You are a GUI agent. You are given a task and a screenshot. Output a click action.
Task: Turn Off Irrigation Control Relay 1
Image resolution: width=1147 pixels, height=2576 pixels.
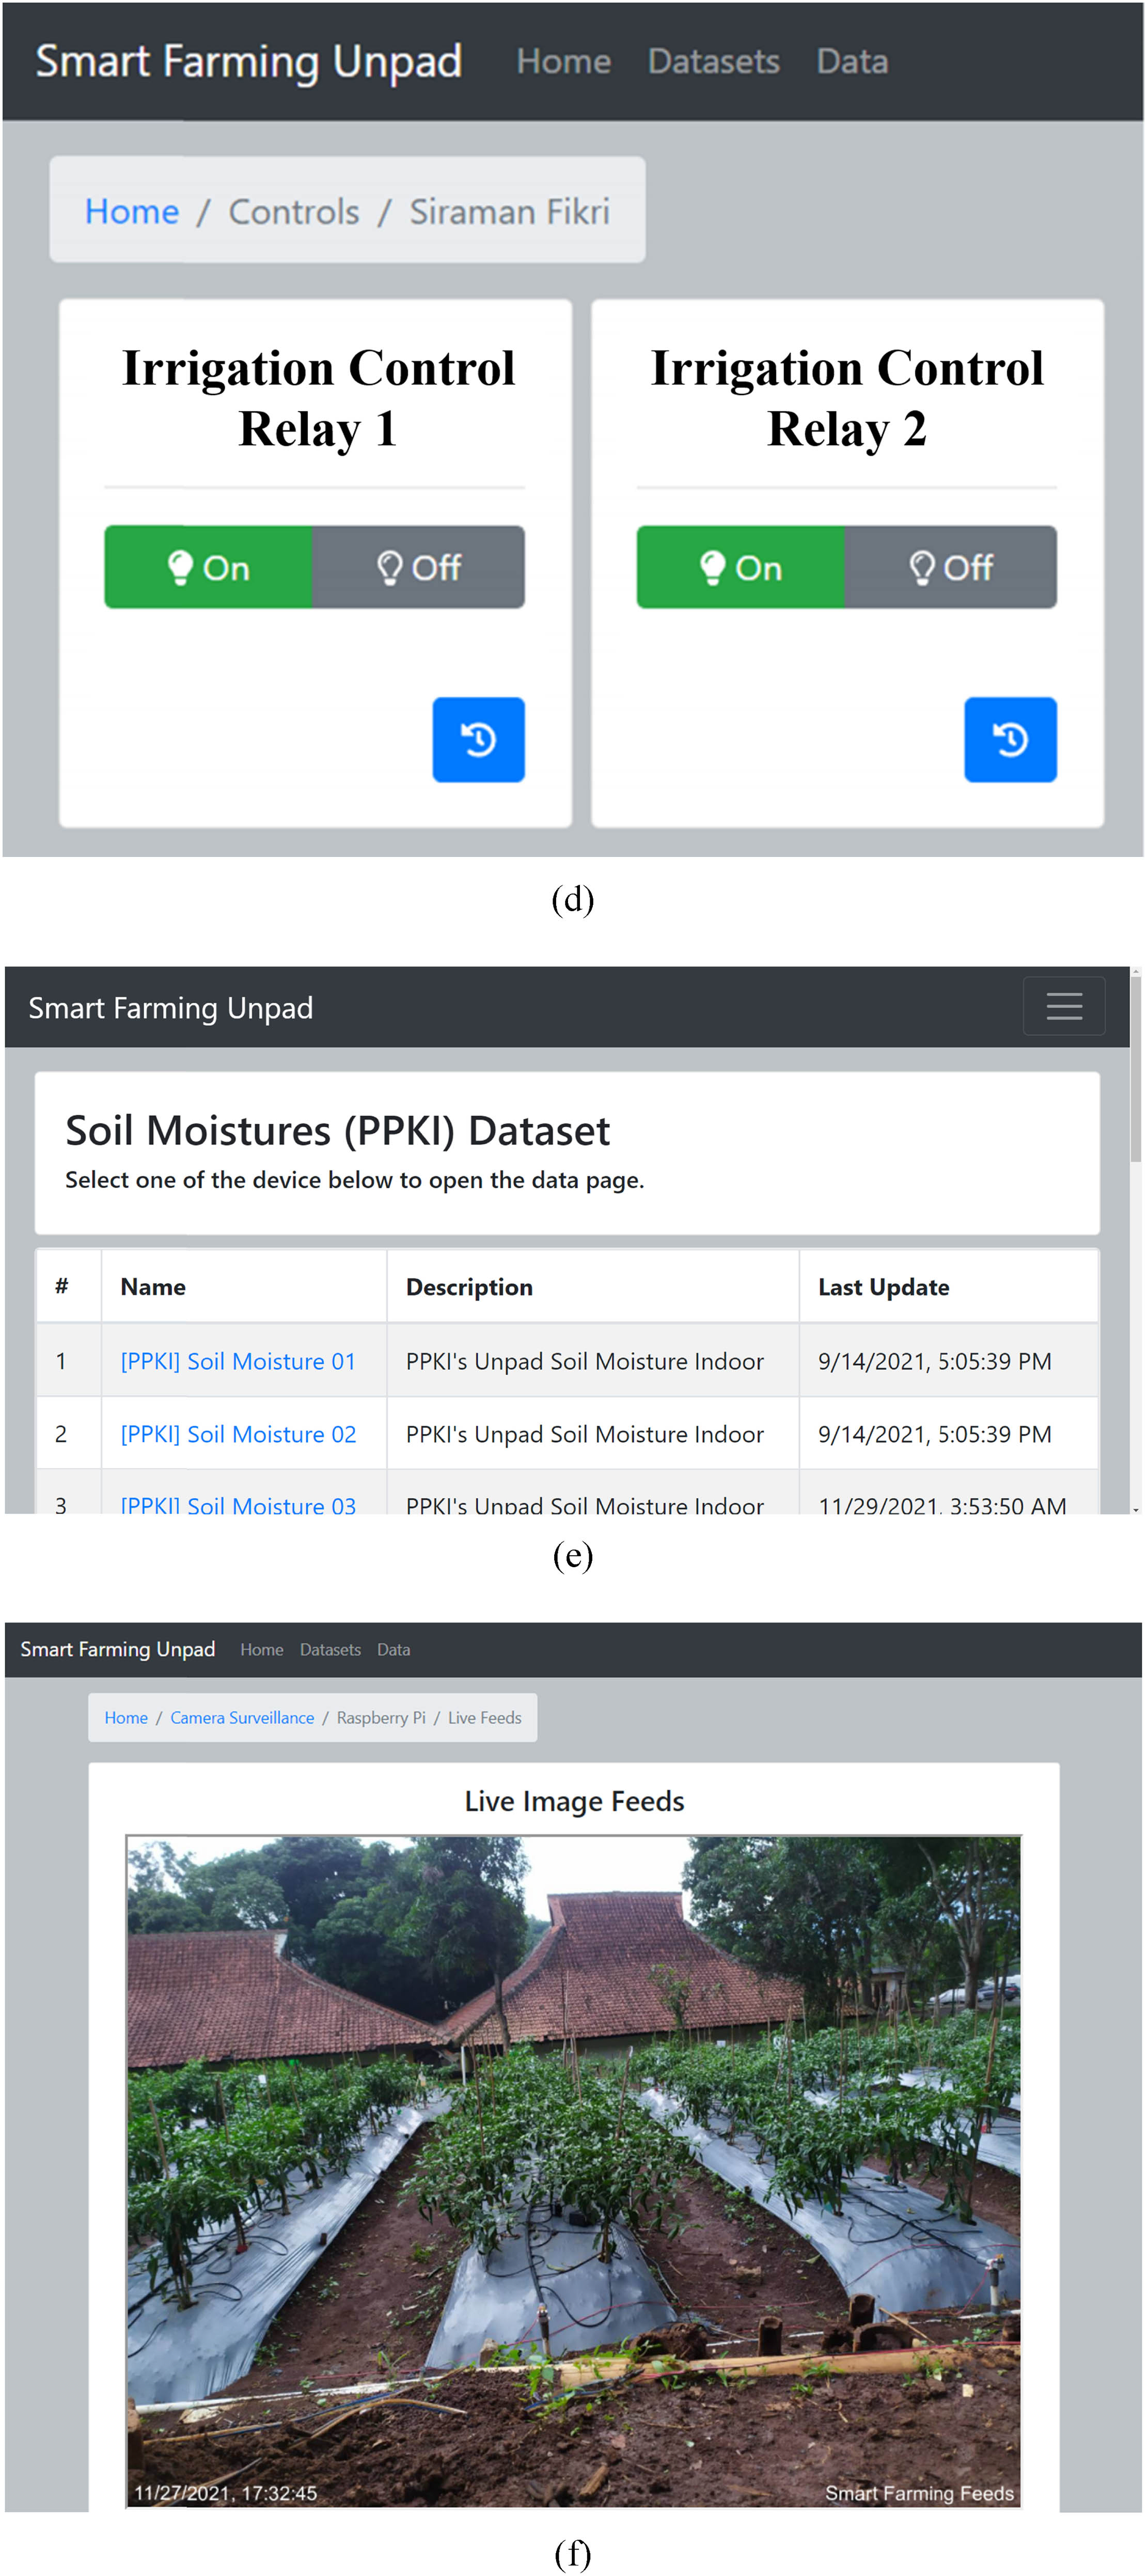tap(418, 567)
